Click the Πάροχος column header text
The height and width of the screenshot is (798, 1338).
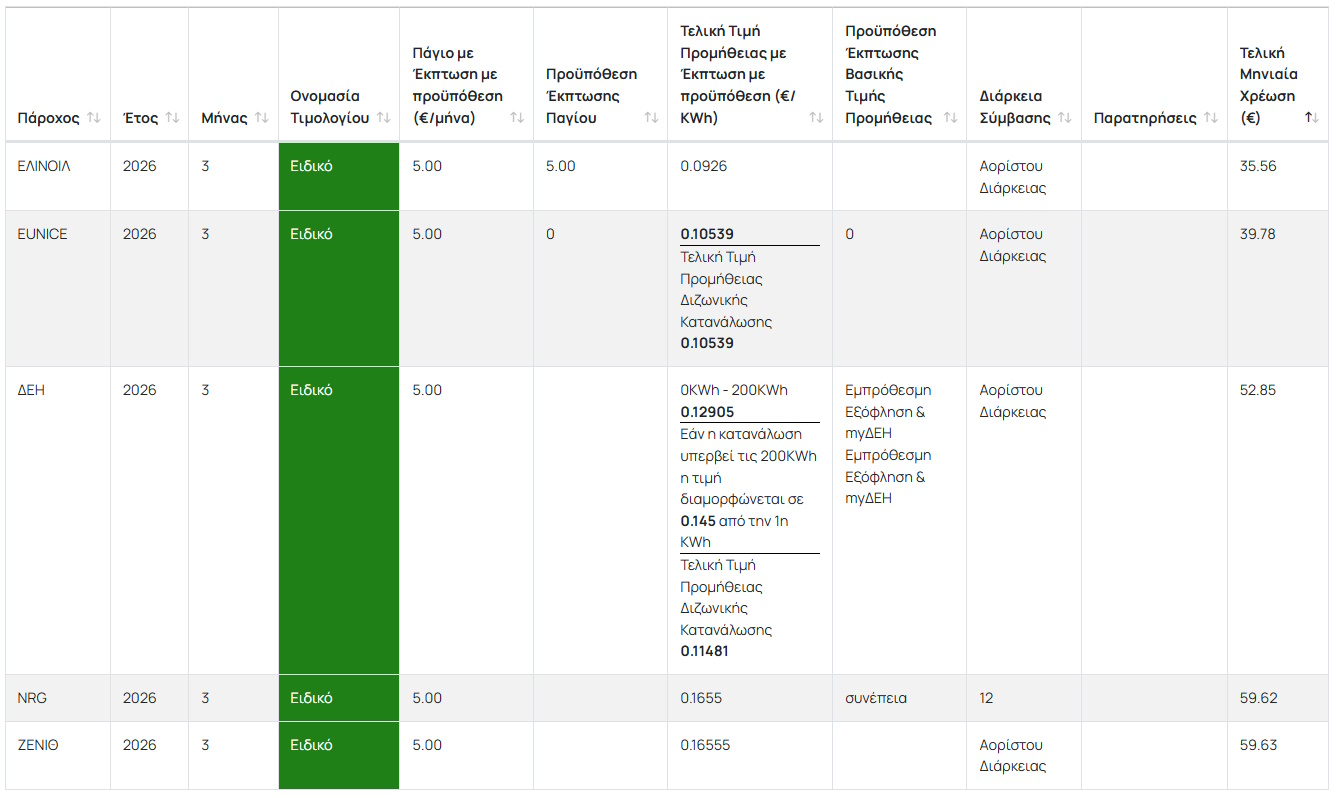(48, 118)
